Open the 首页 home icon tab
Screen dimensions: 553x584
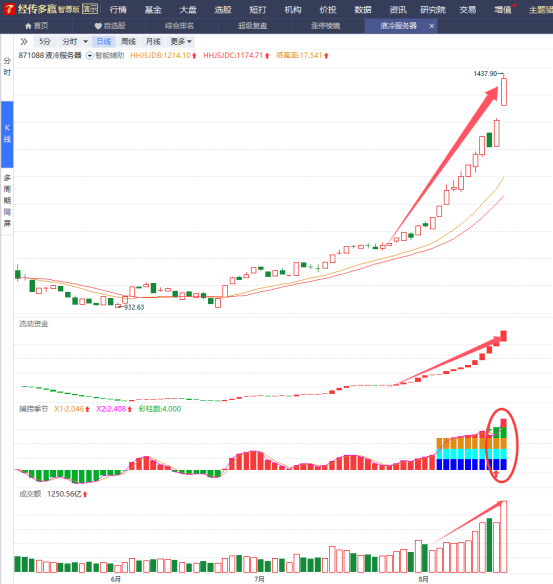click(36, 26)
